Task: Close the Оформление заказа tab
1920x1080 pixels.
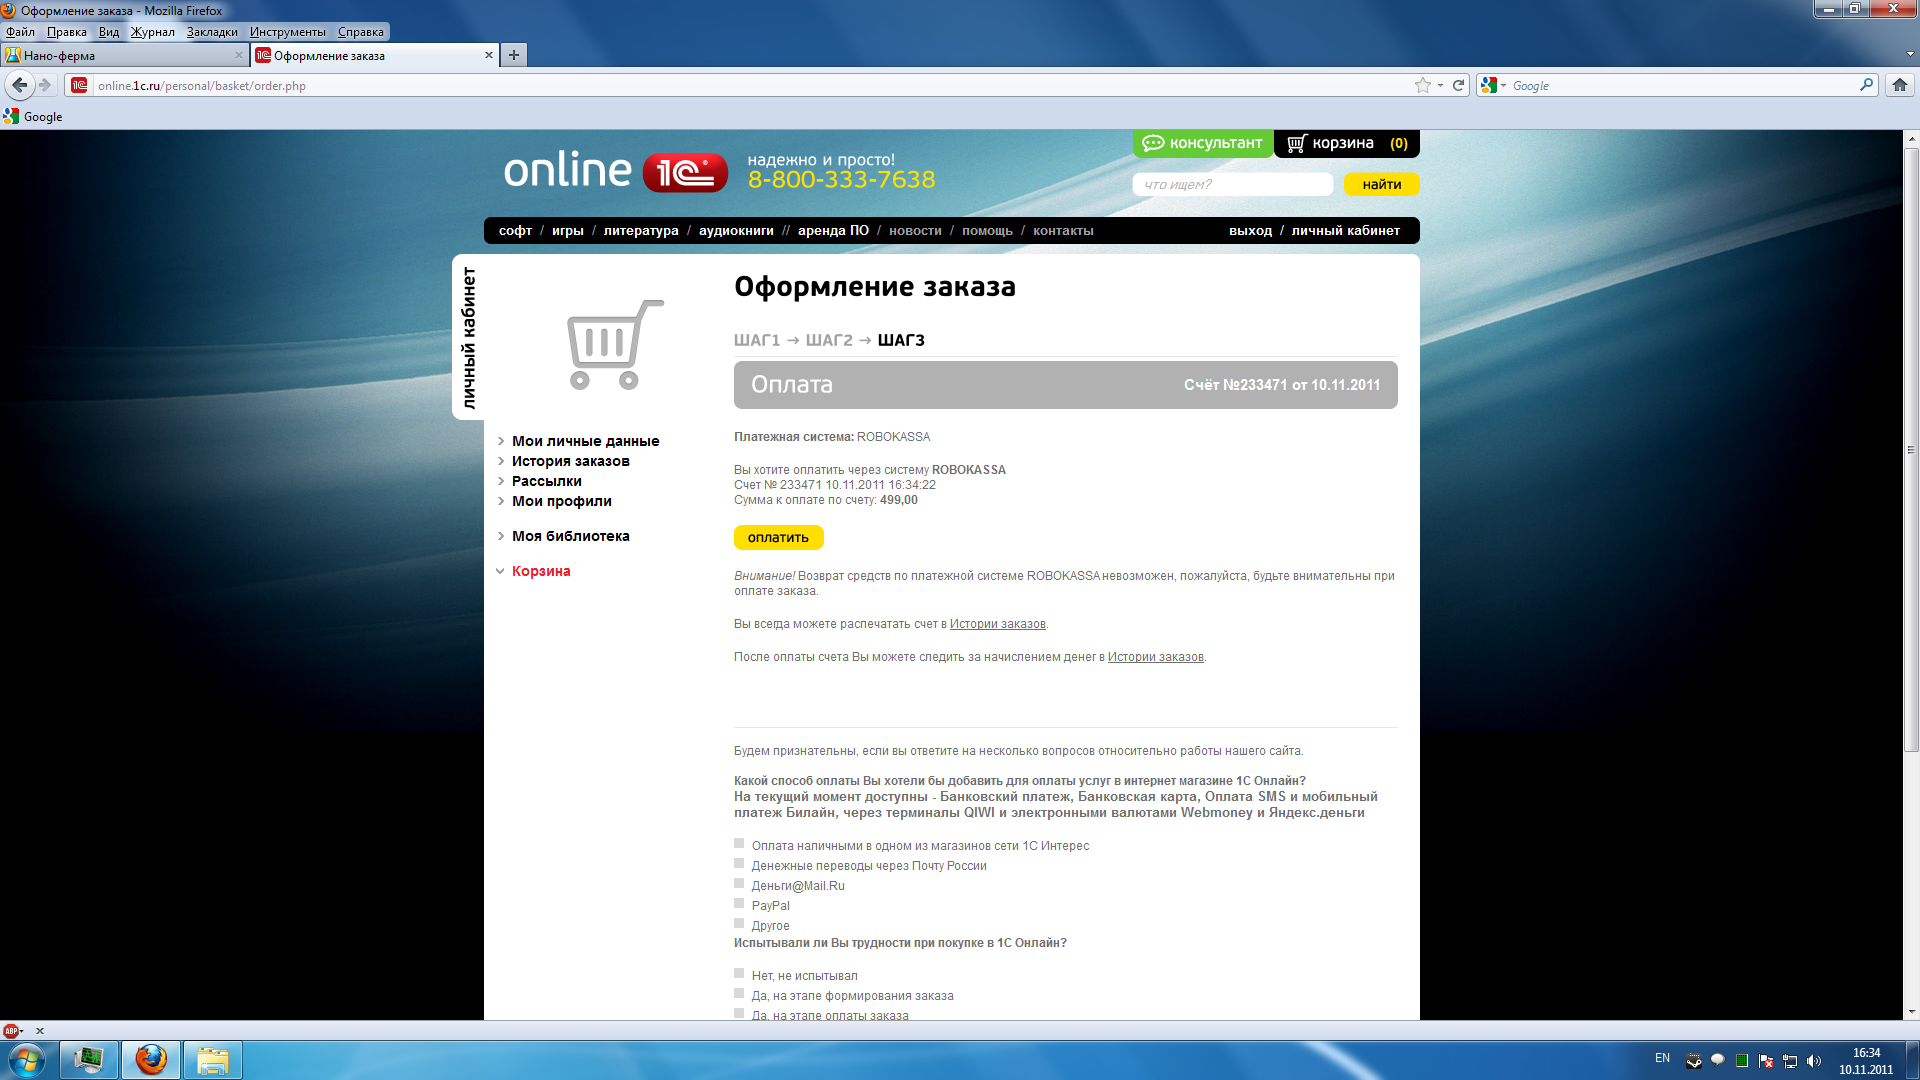Action: (489, 55)
